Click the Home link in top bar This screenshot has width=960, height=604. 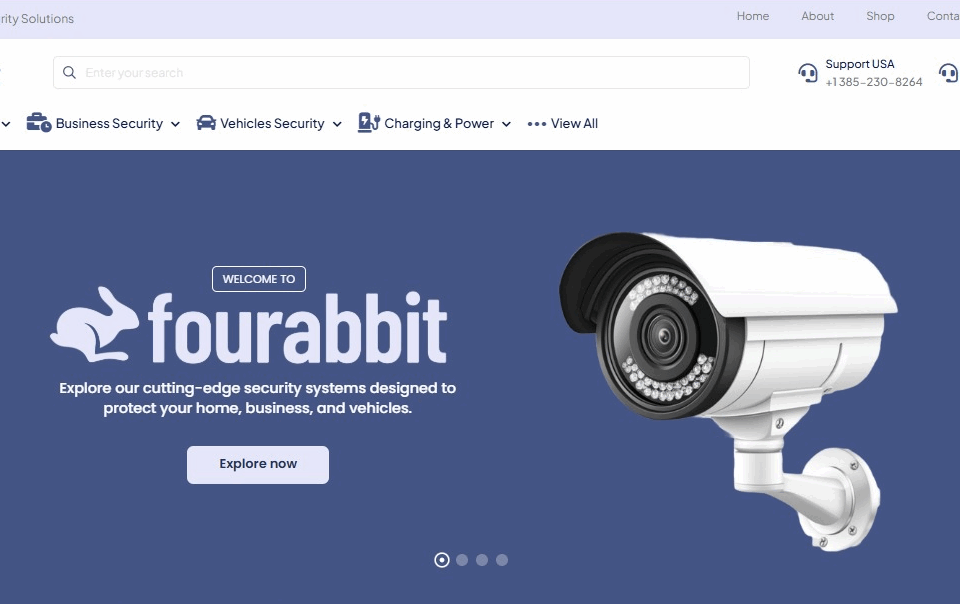[752, 17]
